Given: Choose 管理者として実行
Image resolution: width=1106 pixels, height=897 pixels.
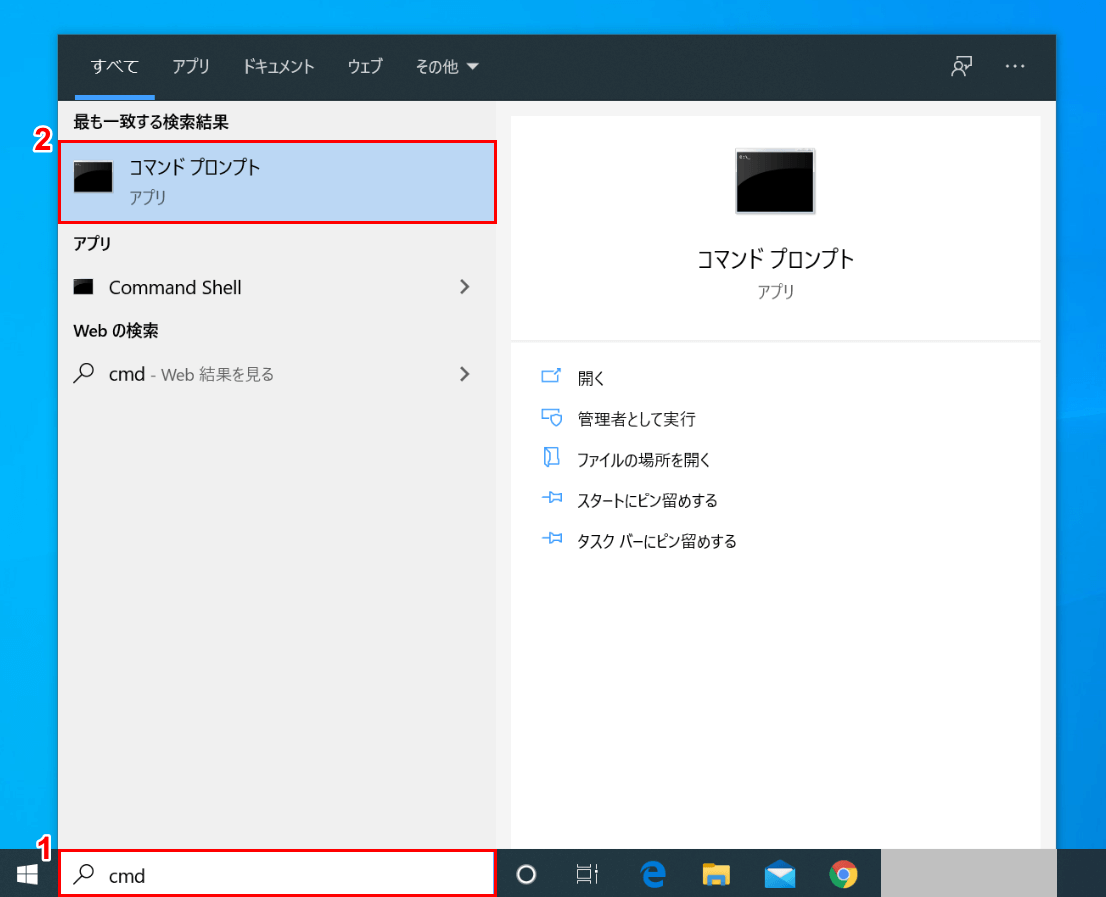Looking at the screenshot, I should pyautogui.click(x=636, y=420).
